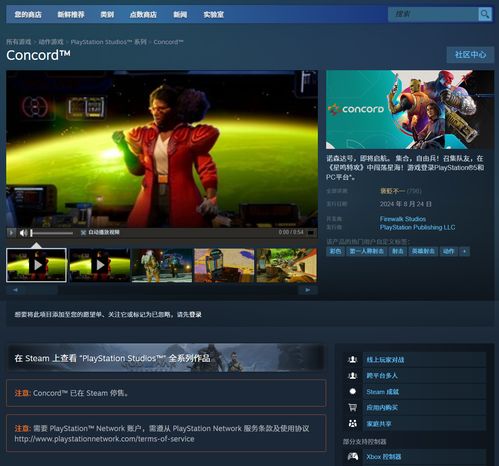The width and height of the screenshot is (499, 466).
Task: Mute the video with the speaker icon
Action: [23, 233]
